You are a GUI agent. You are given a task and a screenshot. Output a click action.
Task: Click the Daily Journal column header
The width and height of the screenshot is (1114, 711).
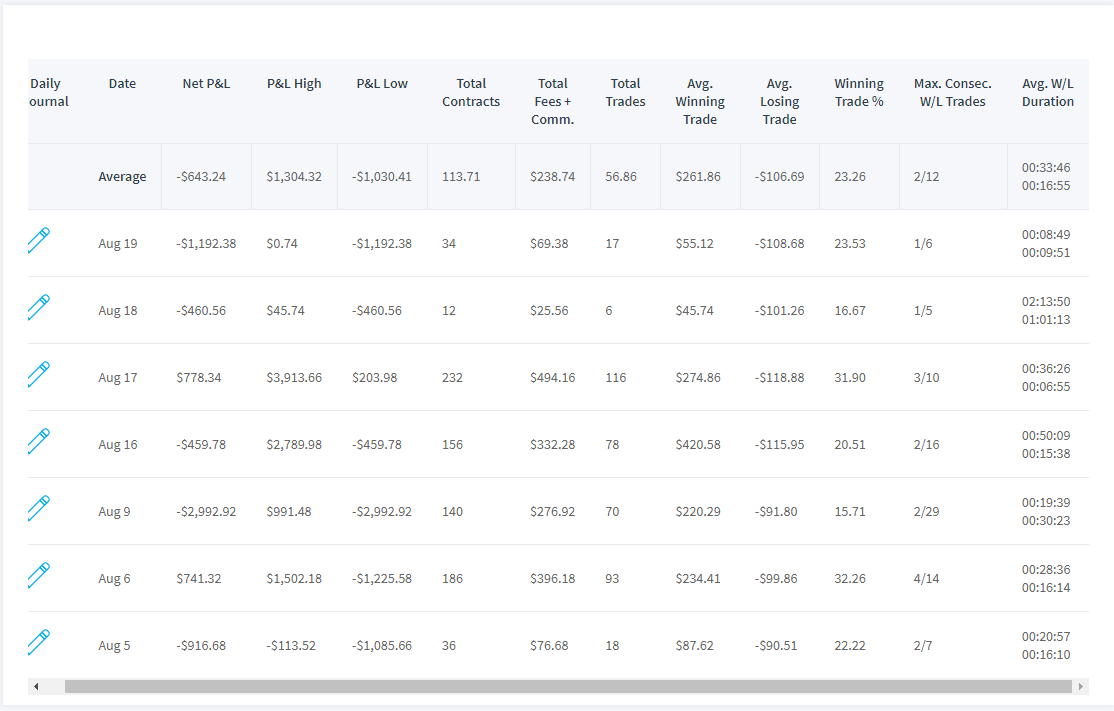point(47,92)
